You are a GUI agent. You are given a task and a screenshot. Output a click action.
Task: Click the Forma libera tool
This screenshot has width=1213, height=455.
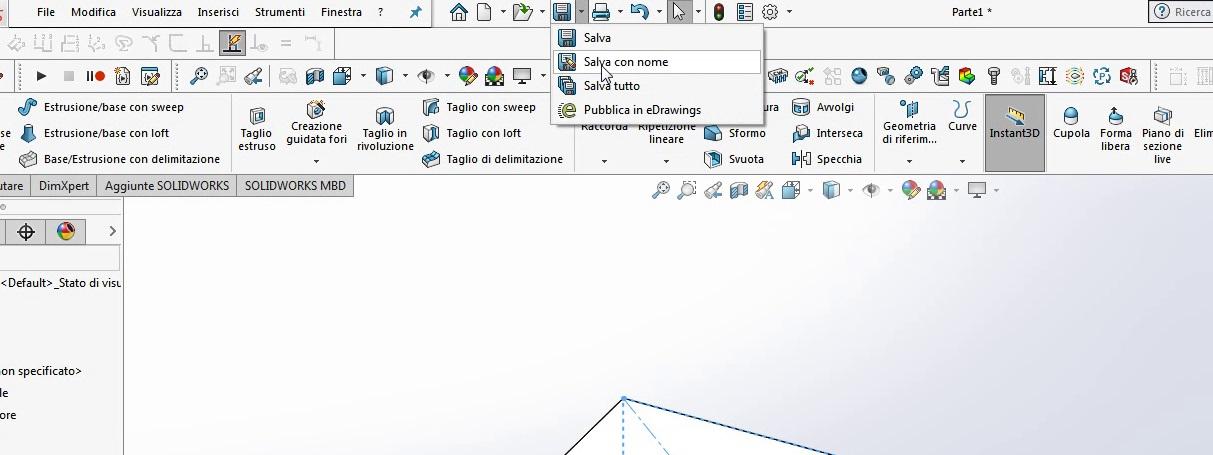[x=1116, y=128]
